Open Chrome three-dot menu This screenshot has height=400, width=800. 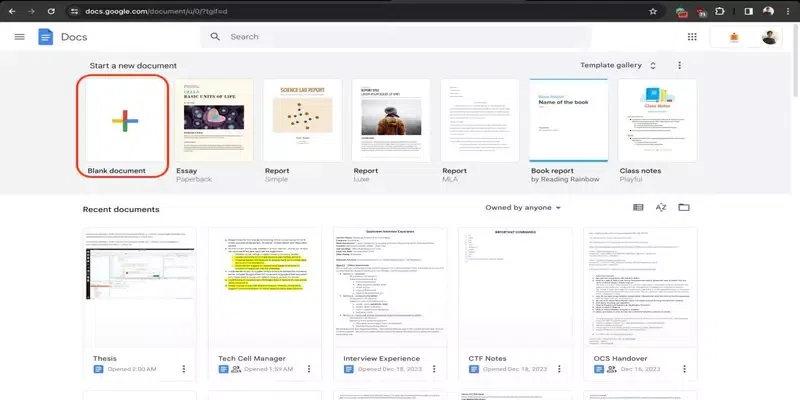(x=788, y=11)
